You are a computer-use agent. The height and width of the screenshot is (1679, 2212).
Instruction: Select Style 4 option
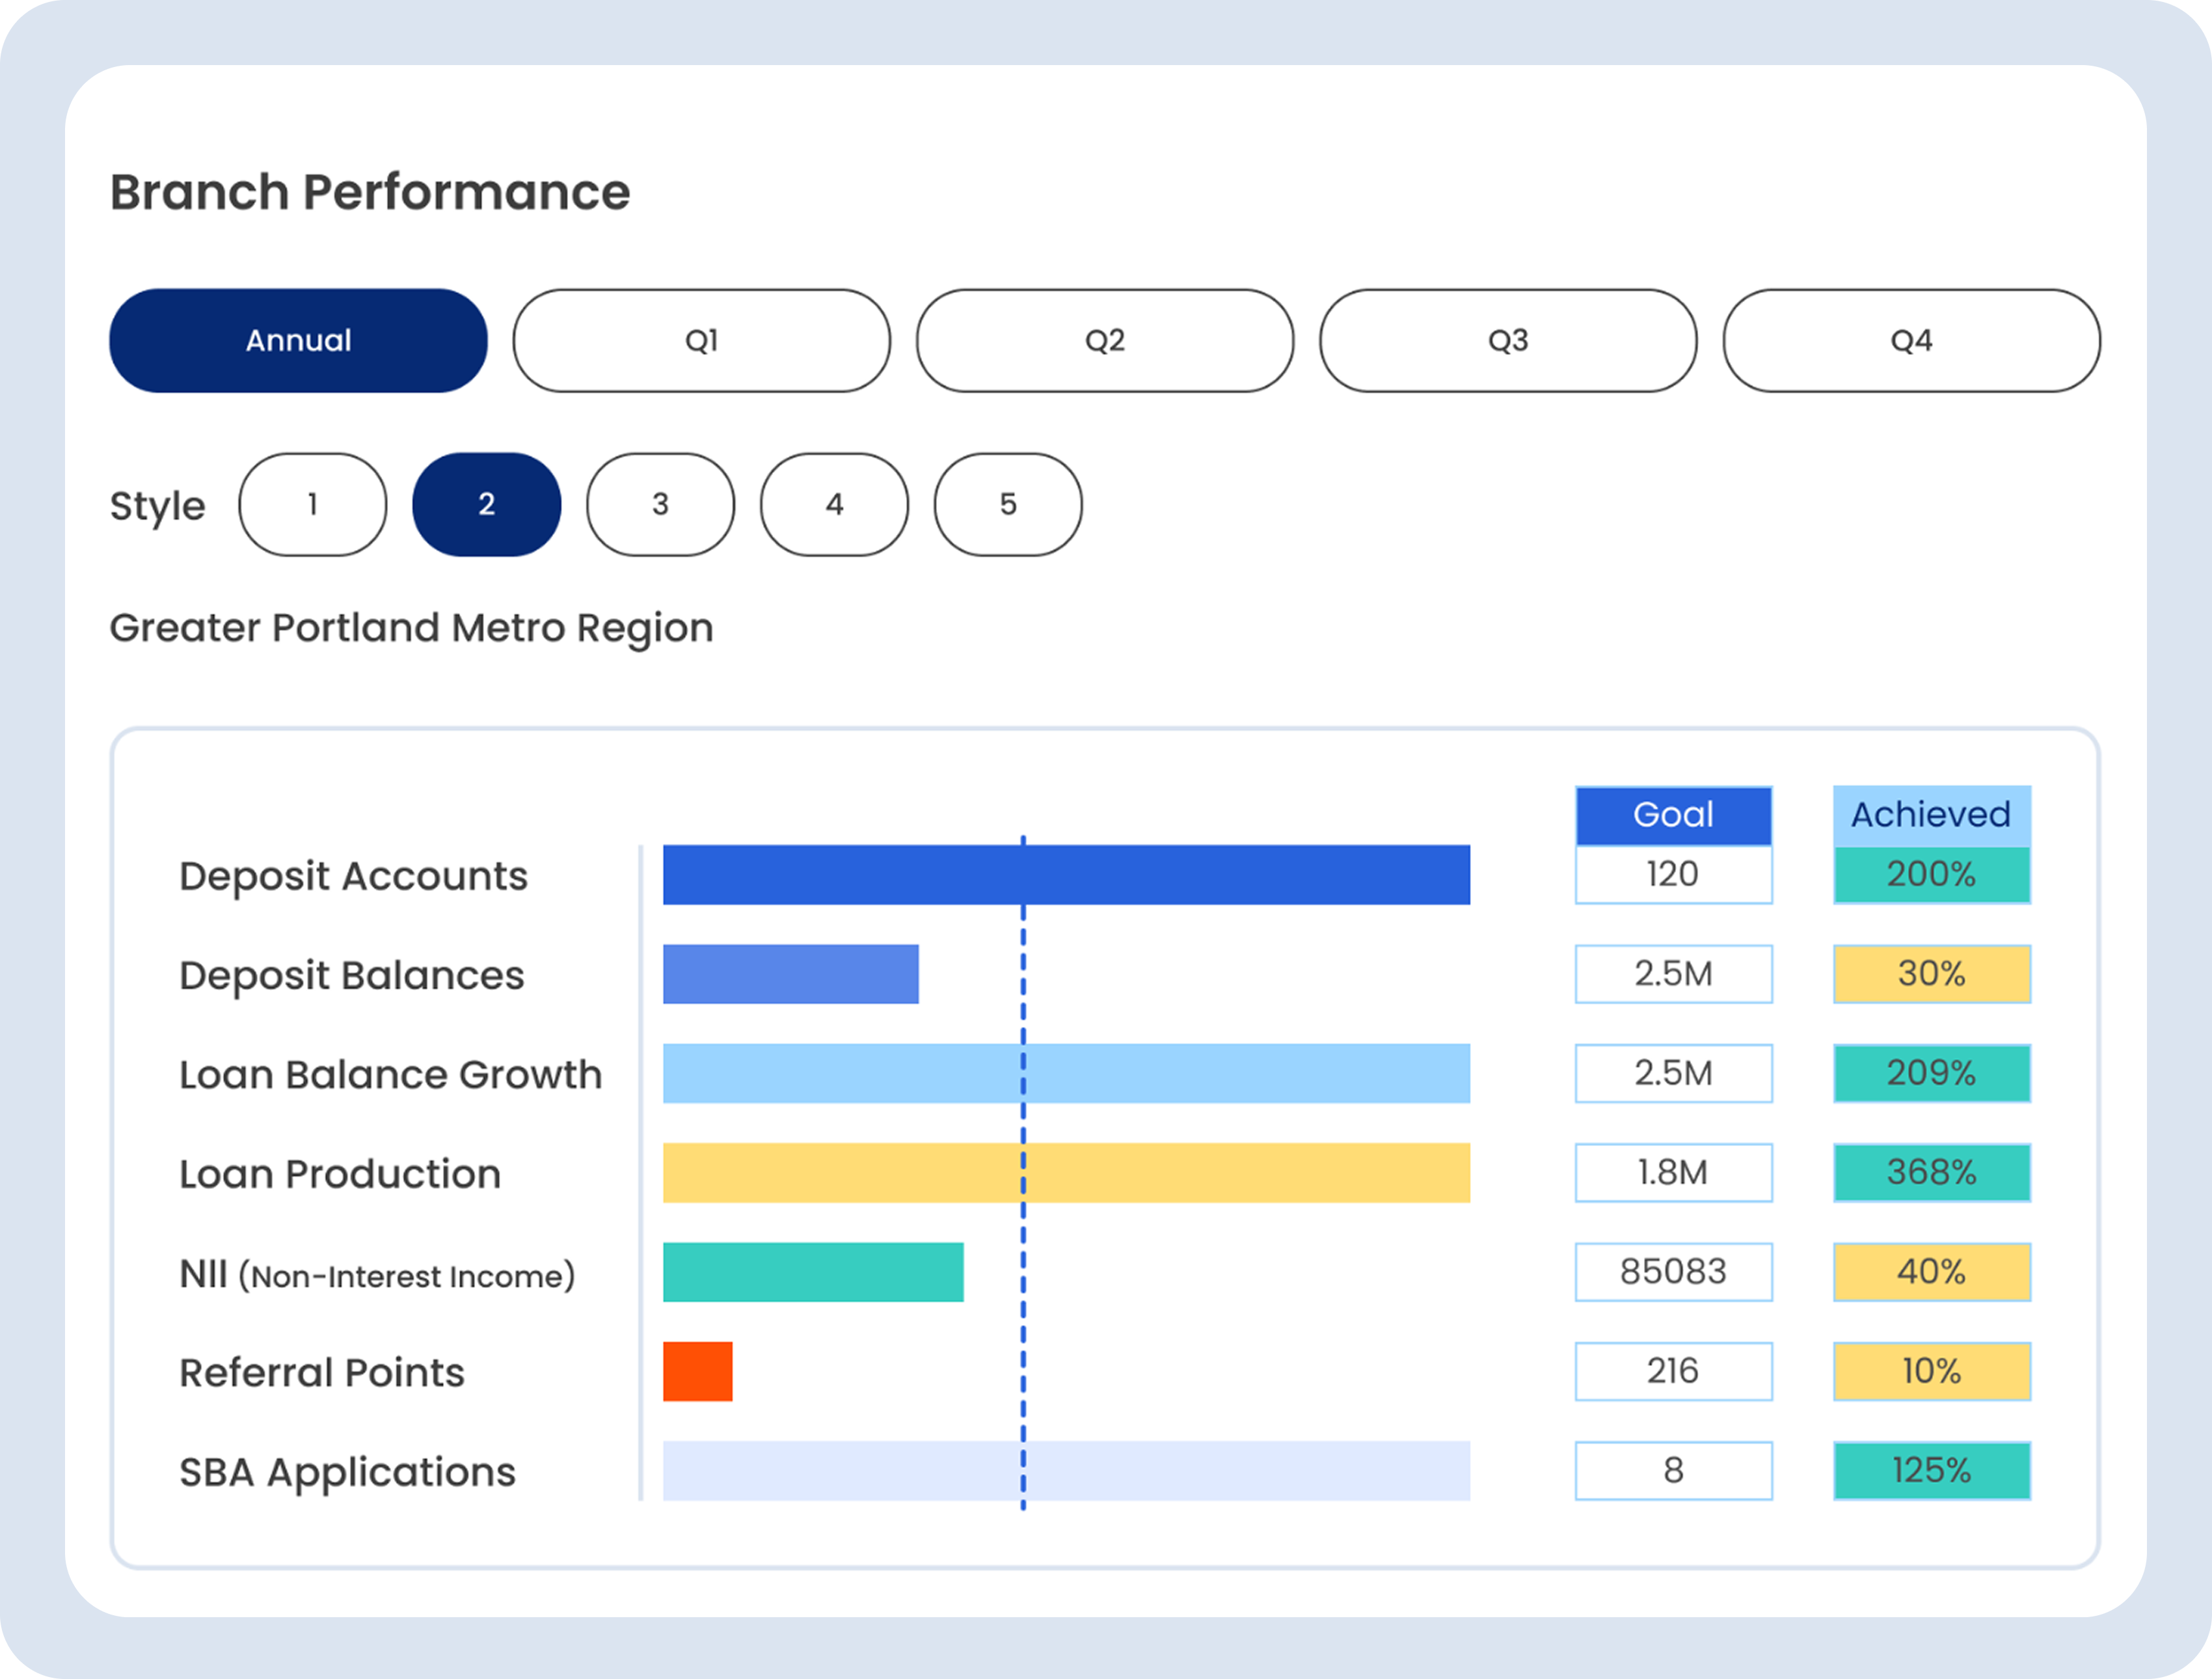click(833, 505)
